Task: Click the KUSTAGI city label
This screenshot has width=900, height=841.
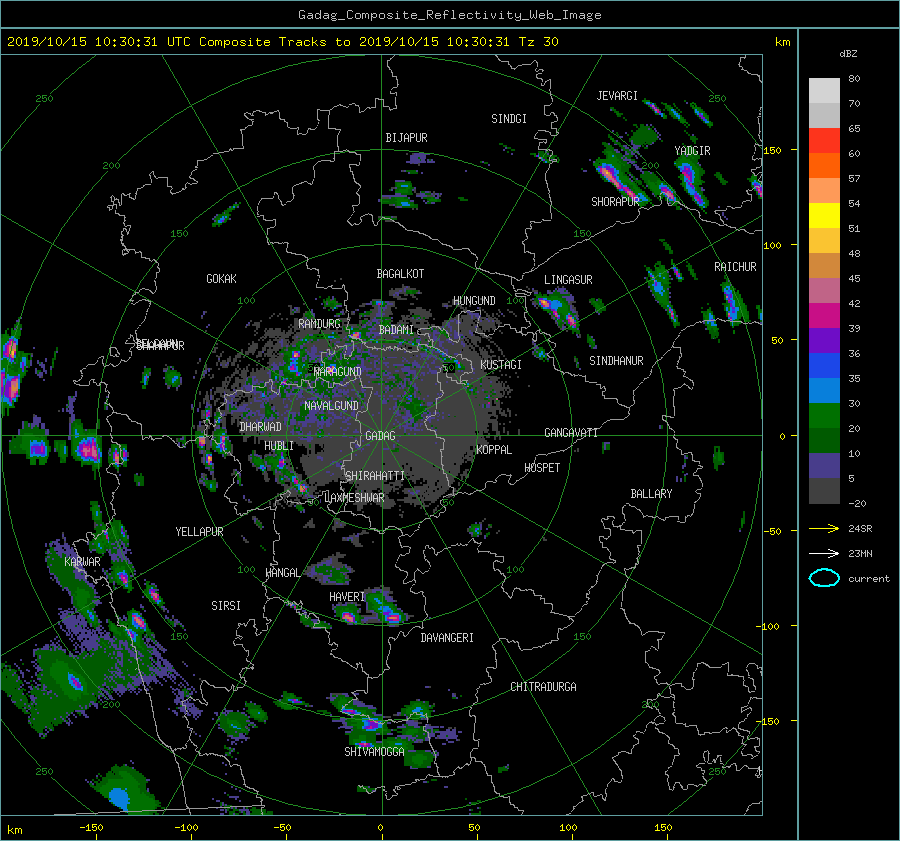Action: pyautogui.click(x=501, y=365)
